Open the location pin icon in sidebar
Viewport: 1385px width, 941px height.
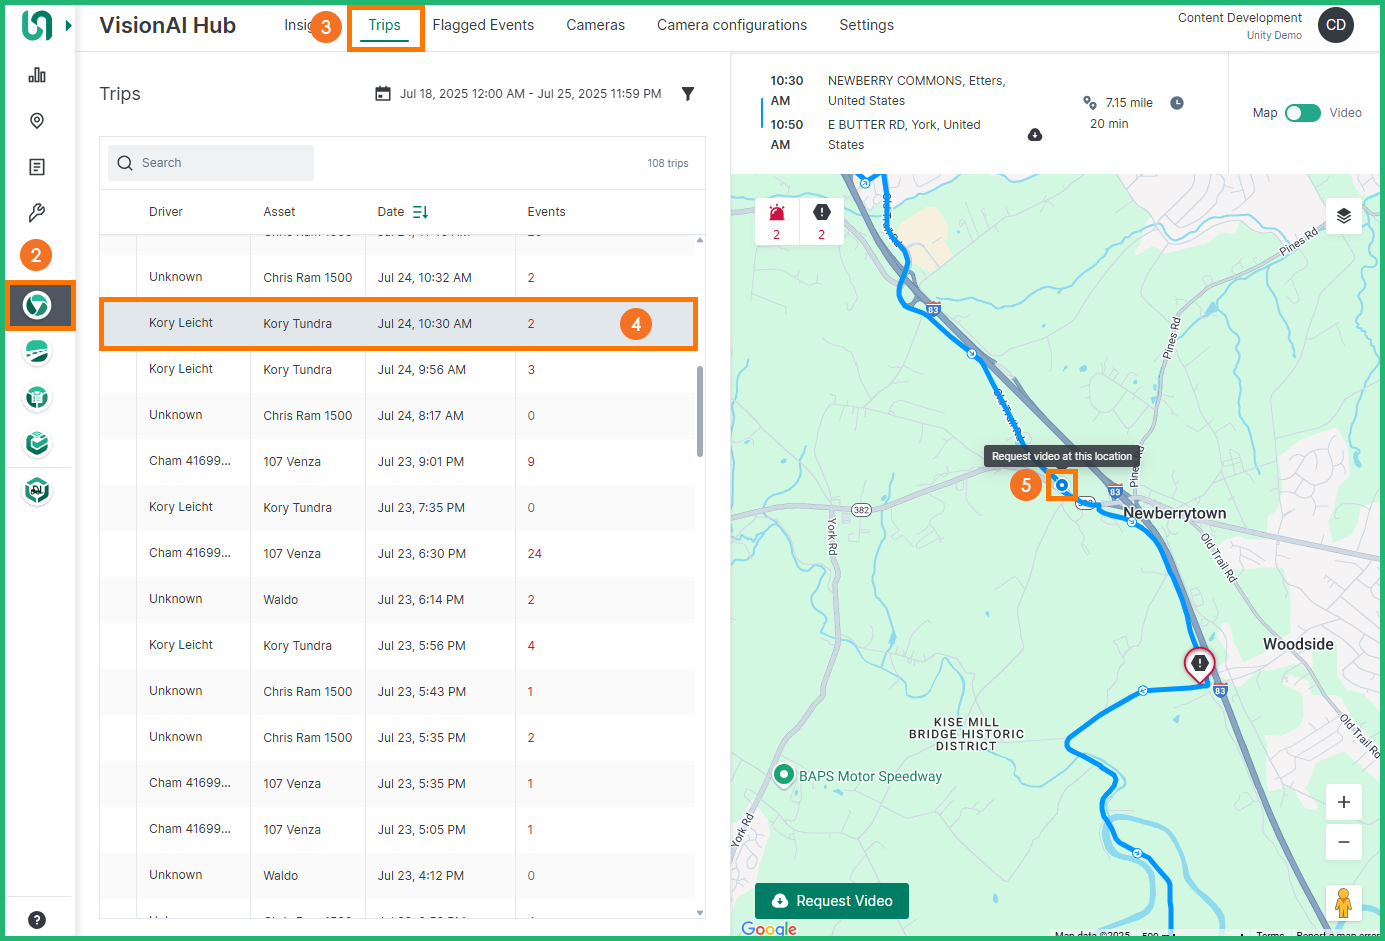click(37, 121)
